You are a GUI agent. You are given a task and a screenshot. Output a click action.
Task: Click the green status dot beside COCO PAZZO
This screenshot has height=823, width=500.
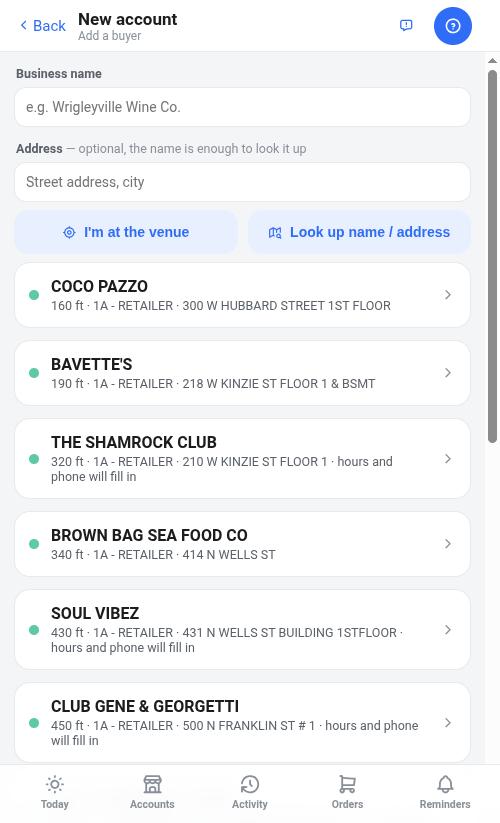34,295
